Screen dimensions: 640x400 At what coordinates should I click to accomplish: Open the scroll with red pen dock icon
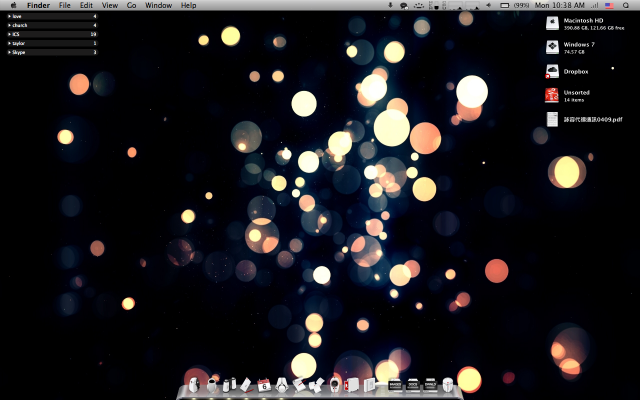tap(299, 384)
